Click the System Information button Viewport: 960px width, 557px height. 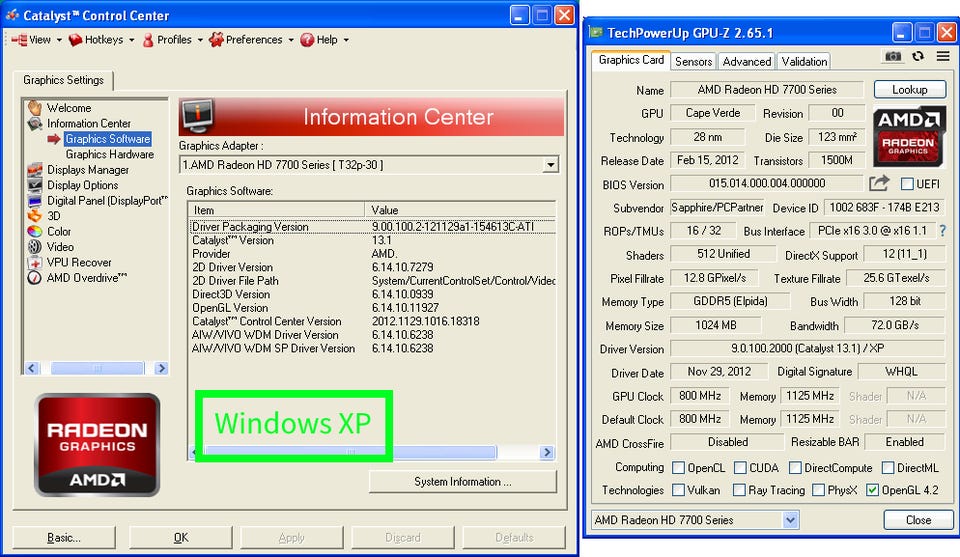pos(463,482)
